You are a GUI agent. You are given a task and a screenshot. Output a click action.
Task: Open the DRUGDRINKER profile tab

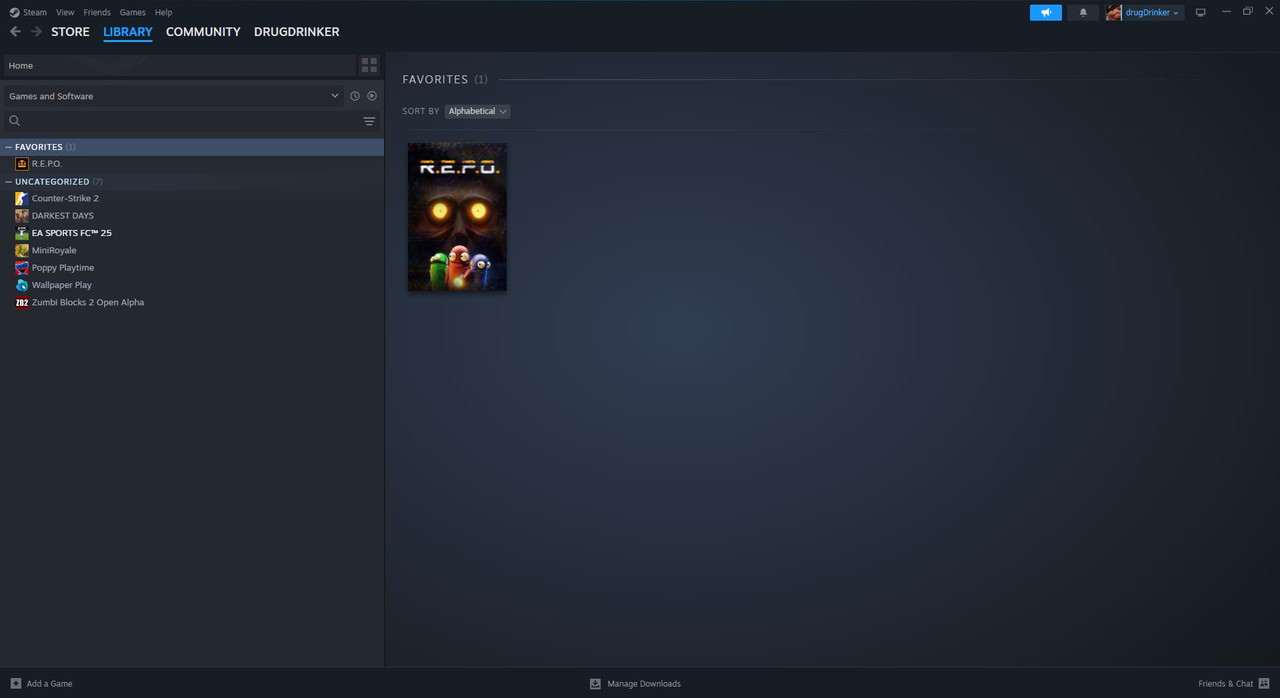[296, 32]
